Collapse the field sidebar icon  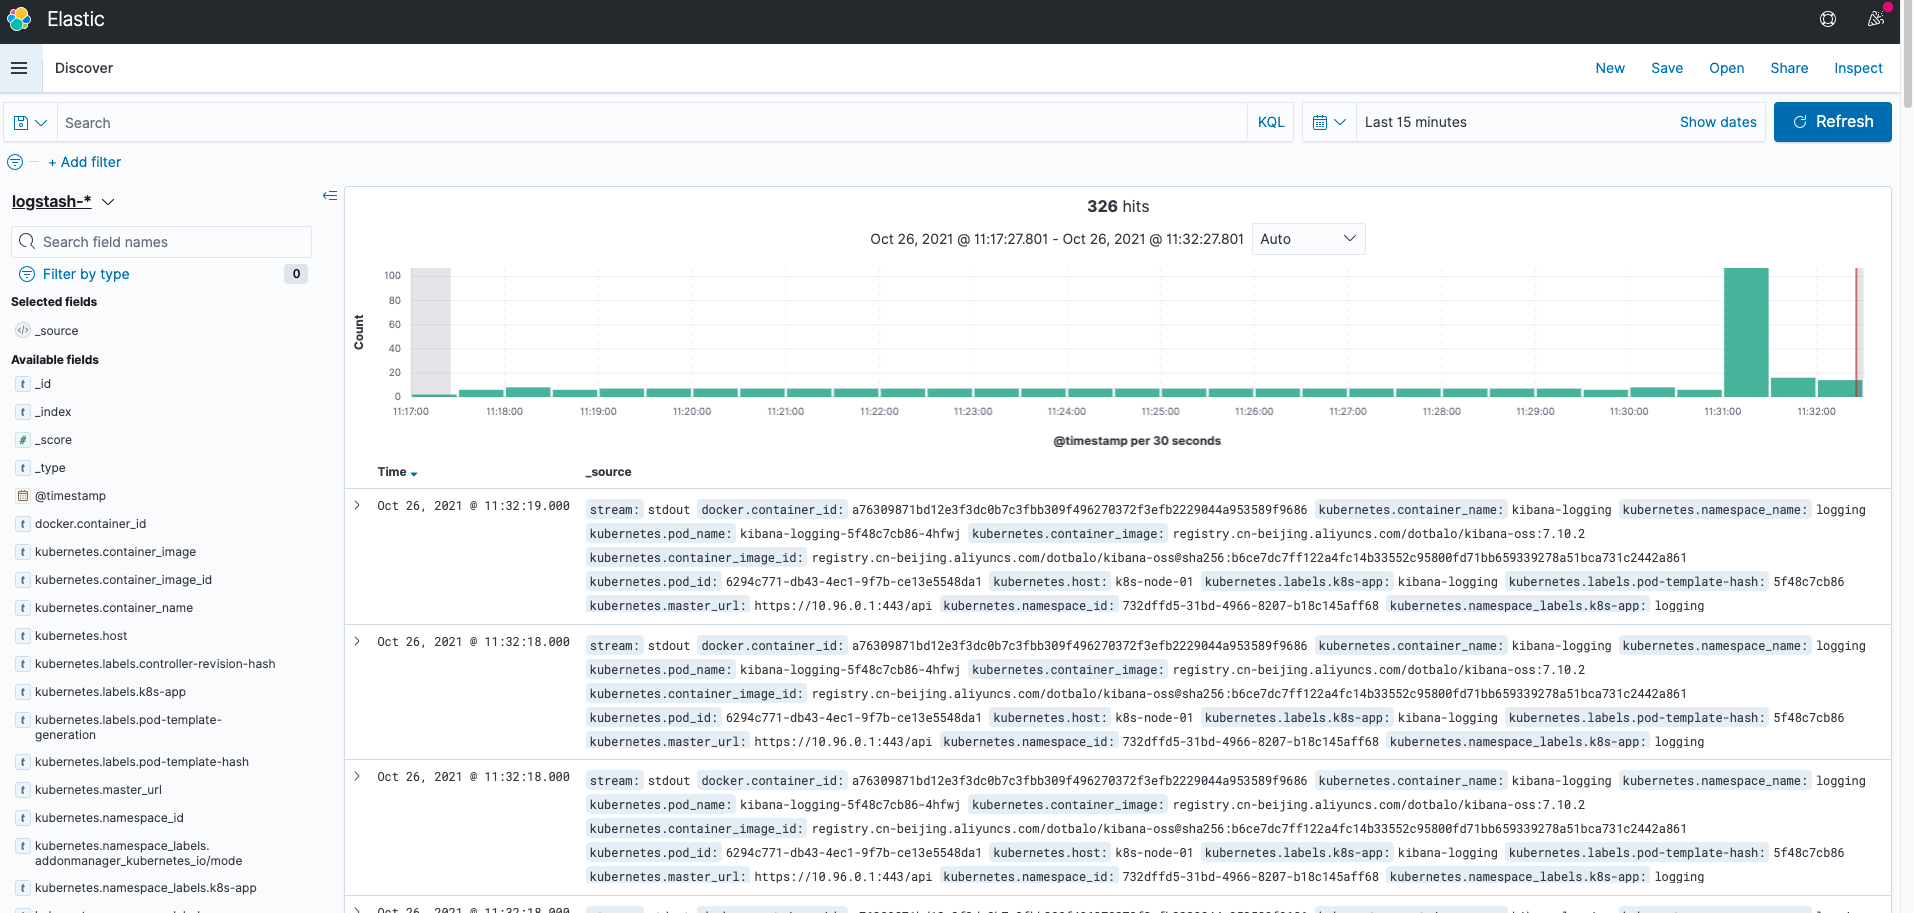329,196
